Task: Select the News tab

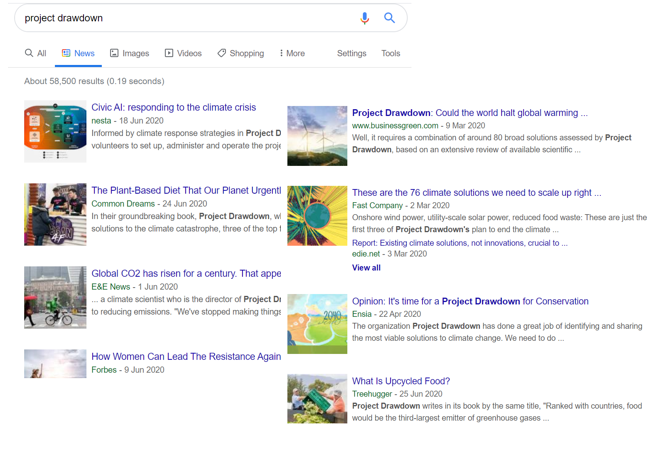Action: coord(78,53)
